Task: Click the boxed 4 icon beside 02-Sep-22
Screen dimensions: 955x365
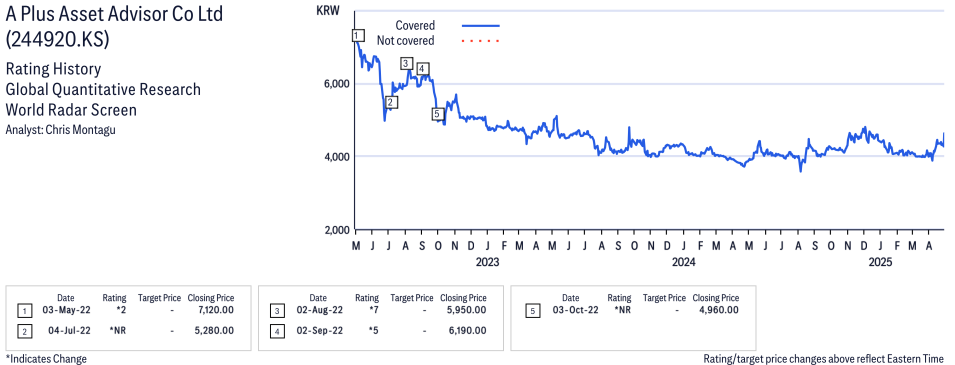Action: coord(277,332)
